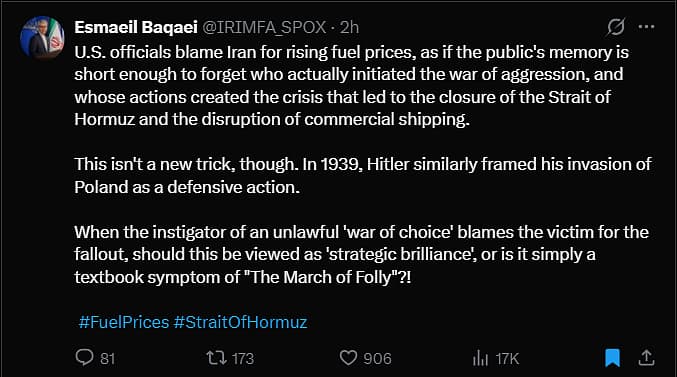Click the 17K views count
This screenshot has height=377, width=677.
[507, 358]
